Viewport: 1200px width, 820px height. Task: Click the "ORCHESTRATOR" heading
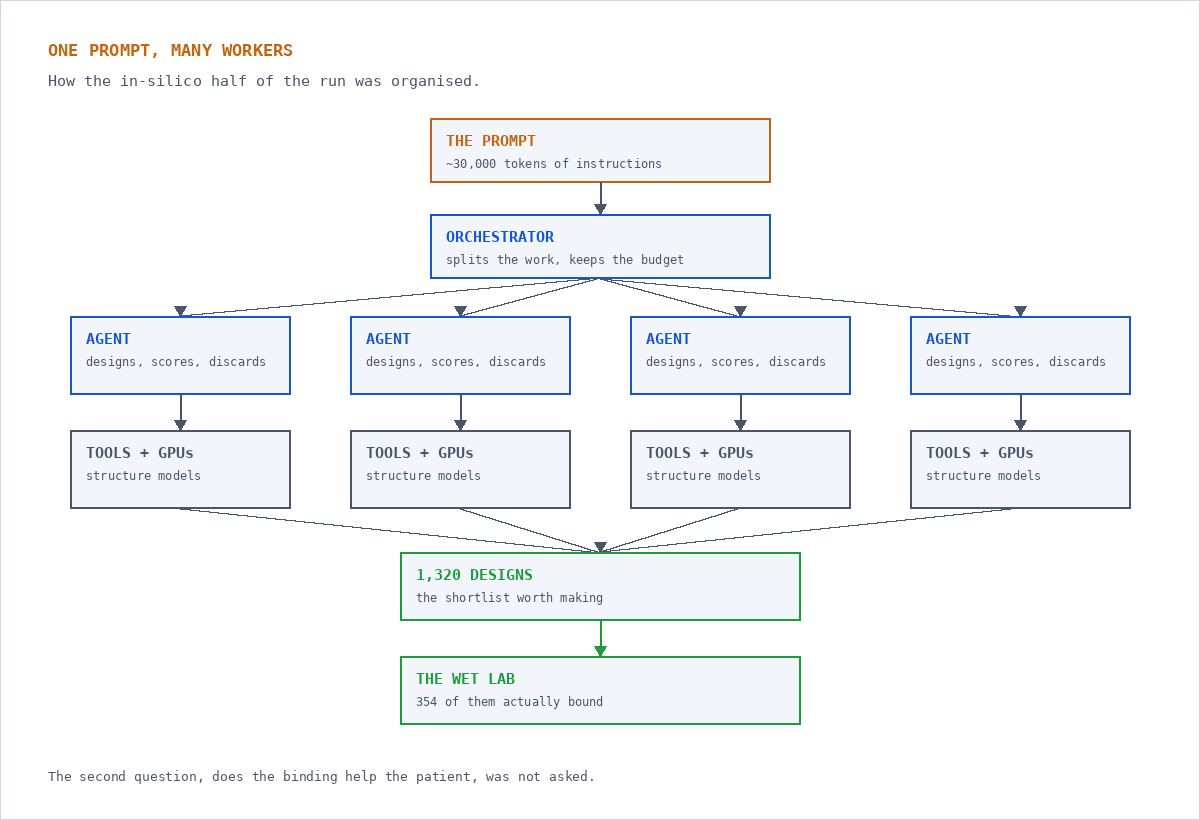coord(500,238)
